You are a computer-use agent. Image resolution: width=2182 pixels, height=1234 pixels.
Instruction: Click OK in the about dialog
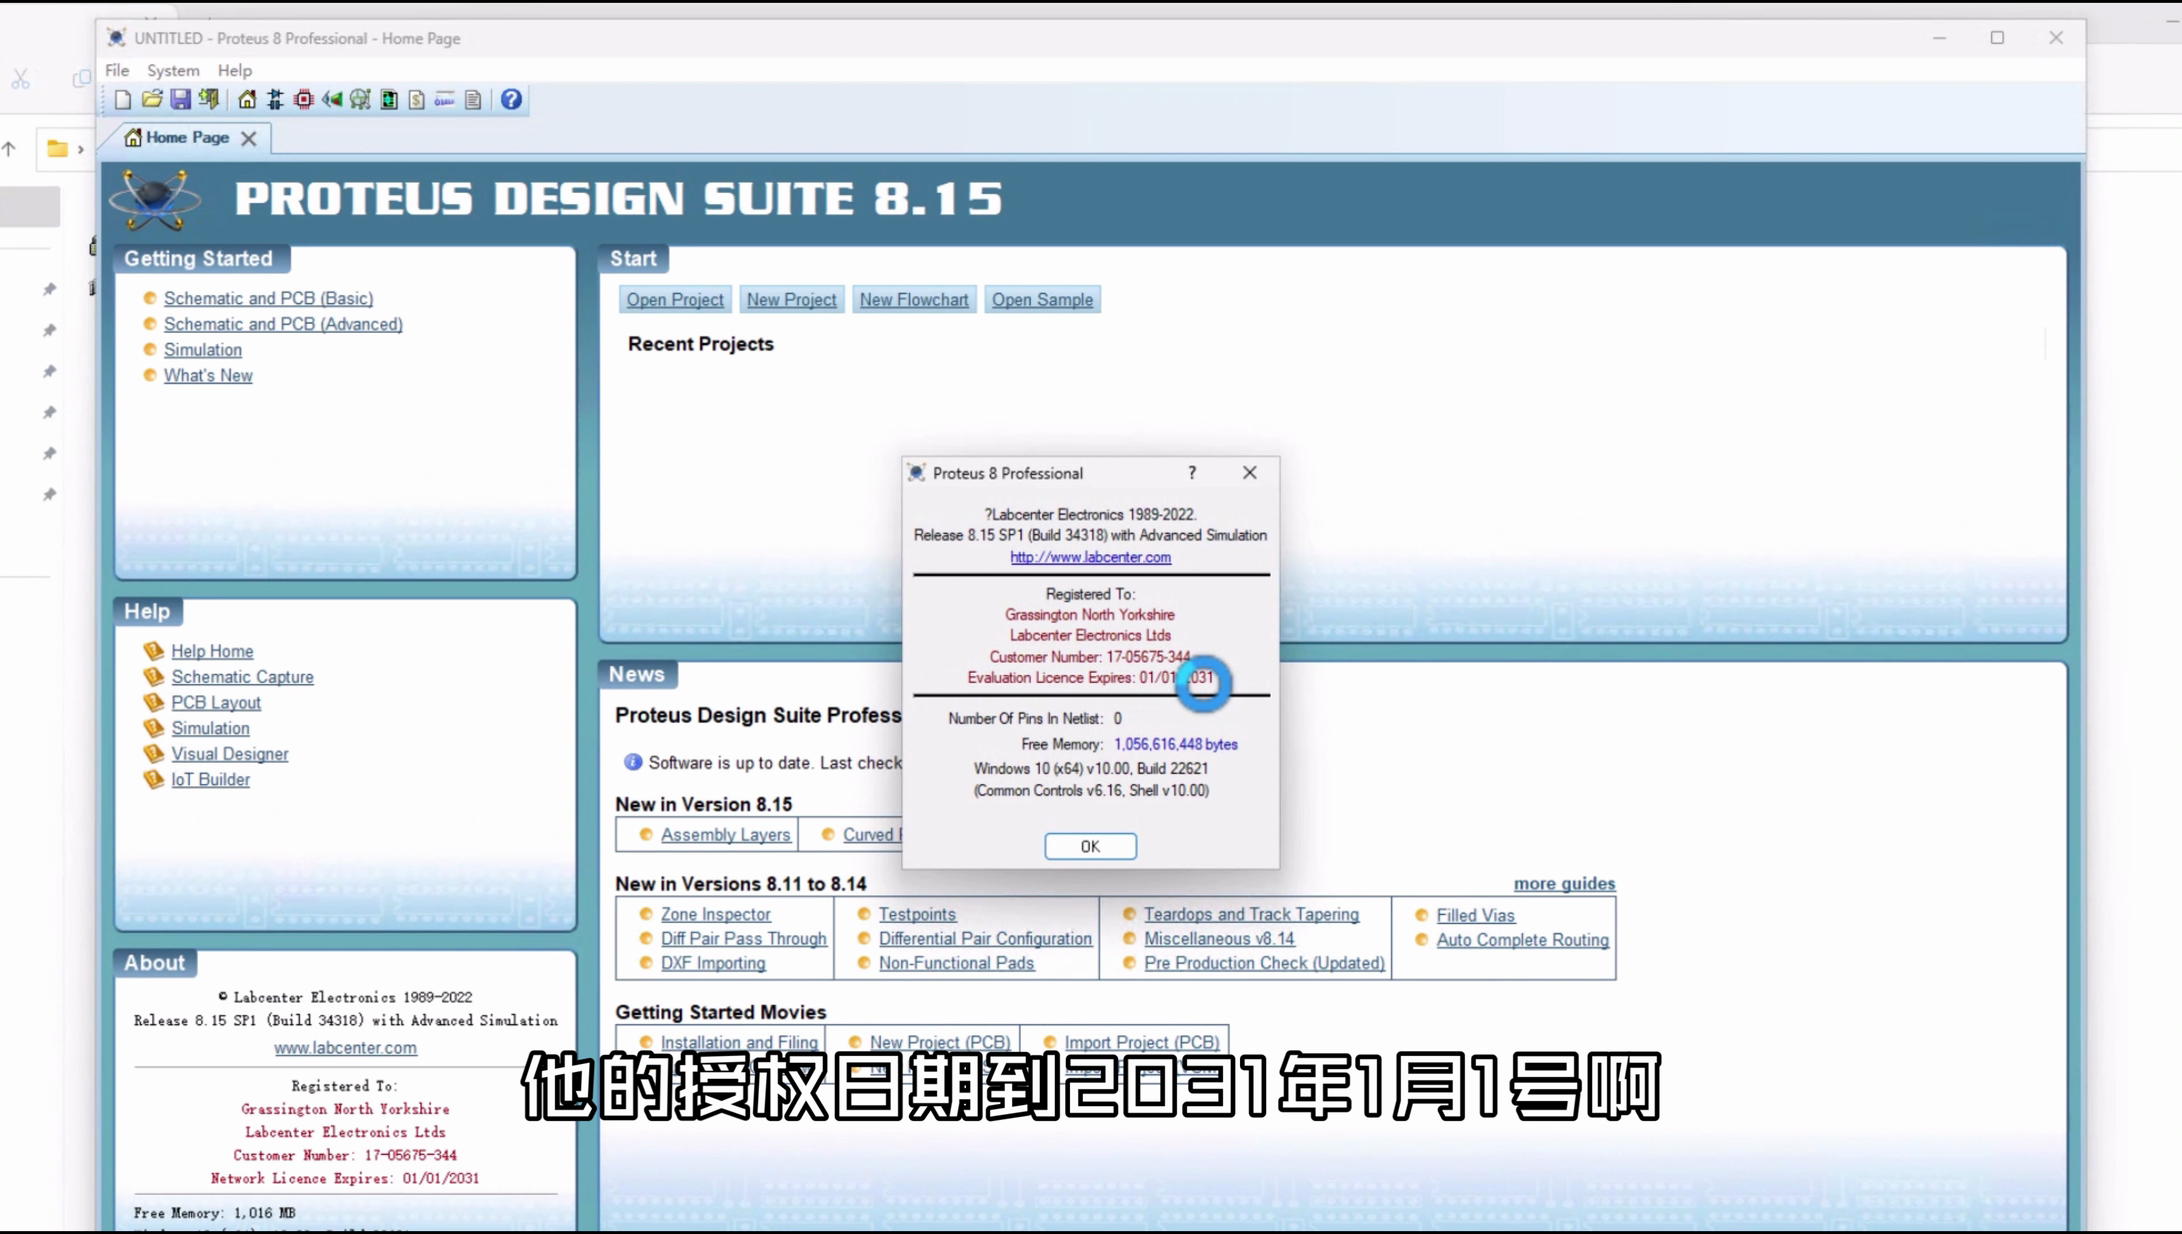[1090, 846]
